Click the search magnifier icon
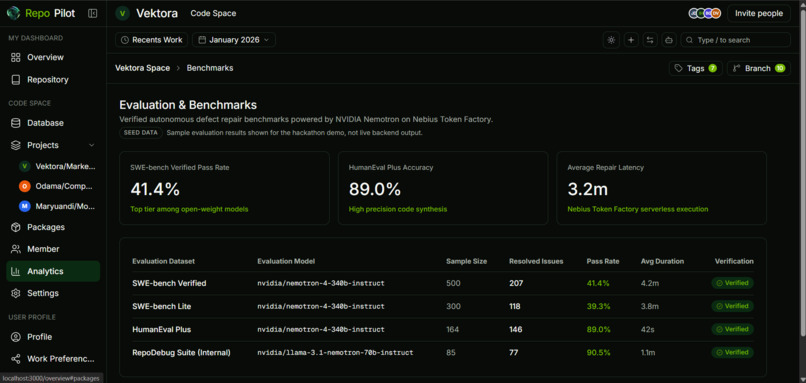This screenshot has height=383, width=806. click(689, 40)
